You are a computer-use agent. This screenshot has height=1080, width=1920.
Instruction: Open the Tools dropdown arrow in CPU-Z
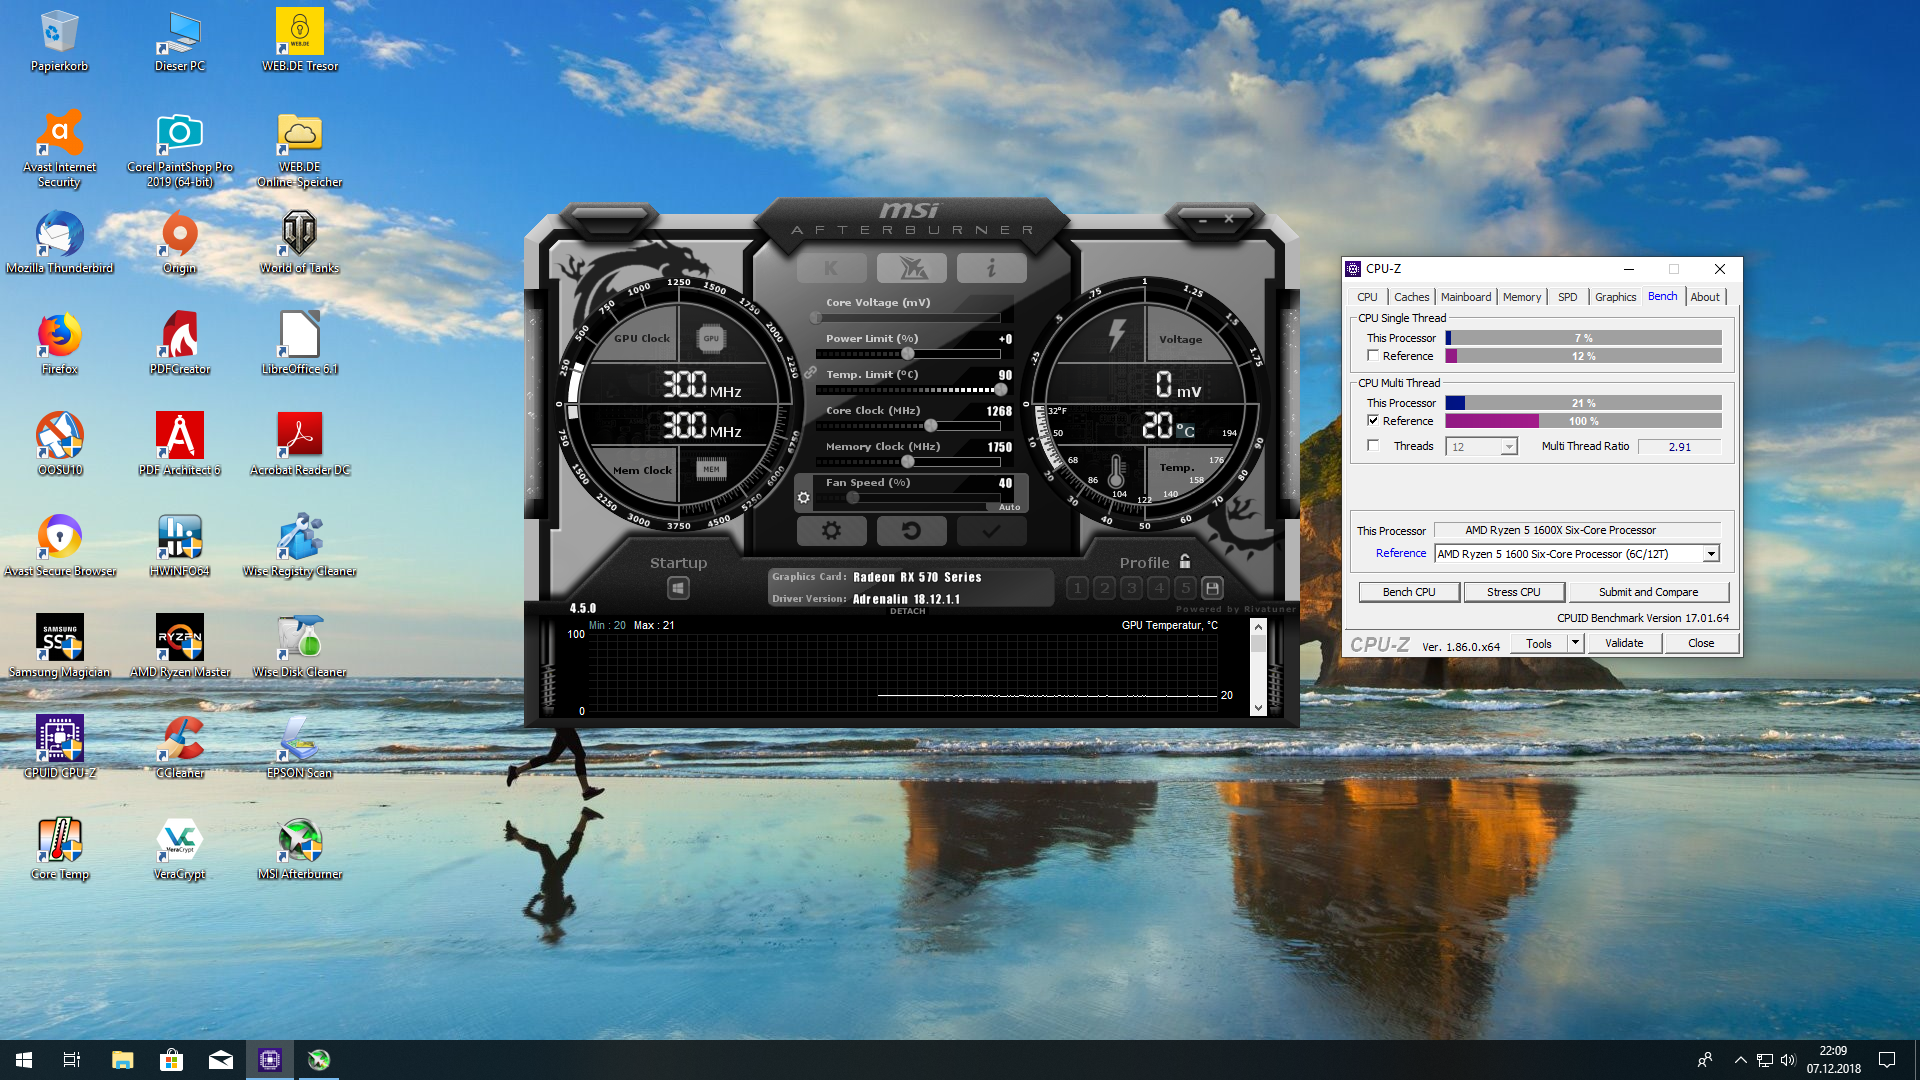(1576, 643)
